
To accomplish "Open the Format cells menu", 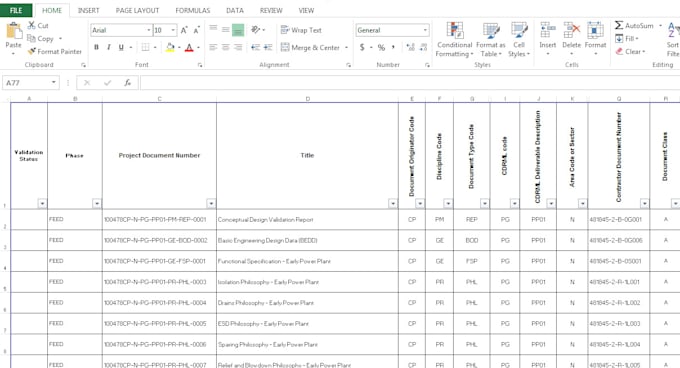I will click(595, 39).
